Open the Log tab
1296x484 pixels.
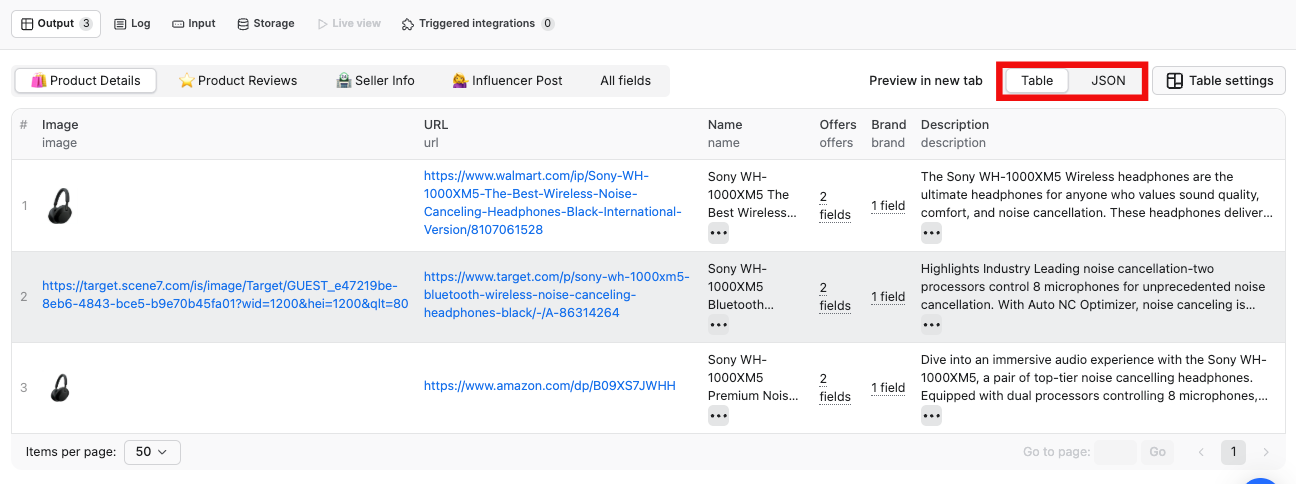132,24
